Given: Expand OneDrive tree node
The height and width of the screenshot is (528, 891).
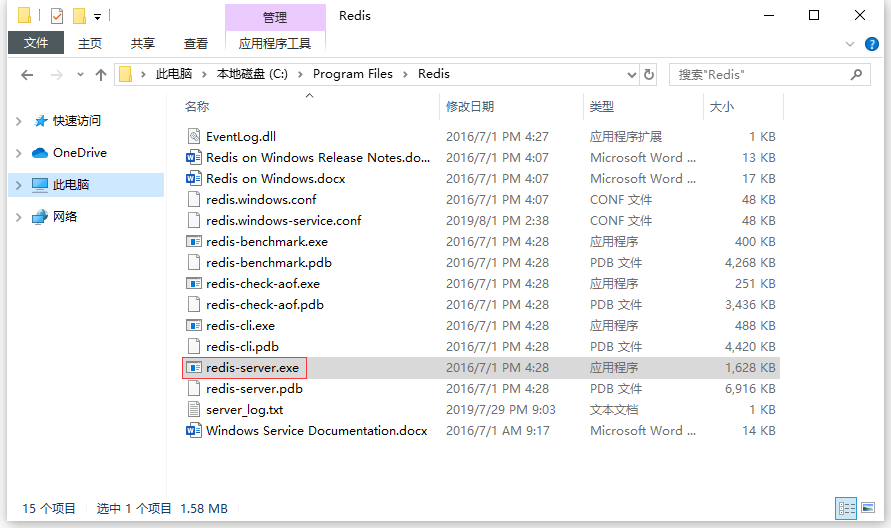Looking at the screenshot, I should point(19,153).
